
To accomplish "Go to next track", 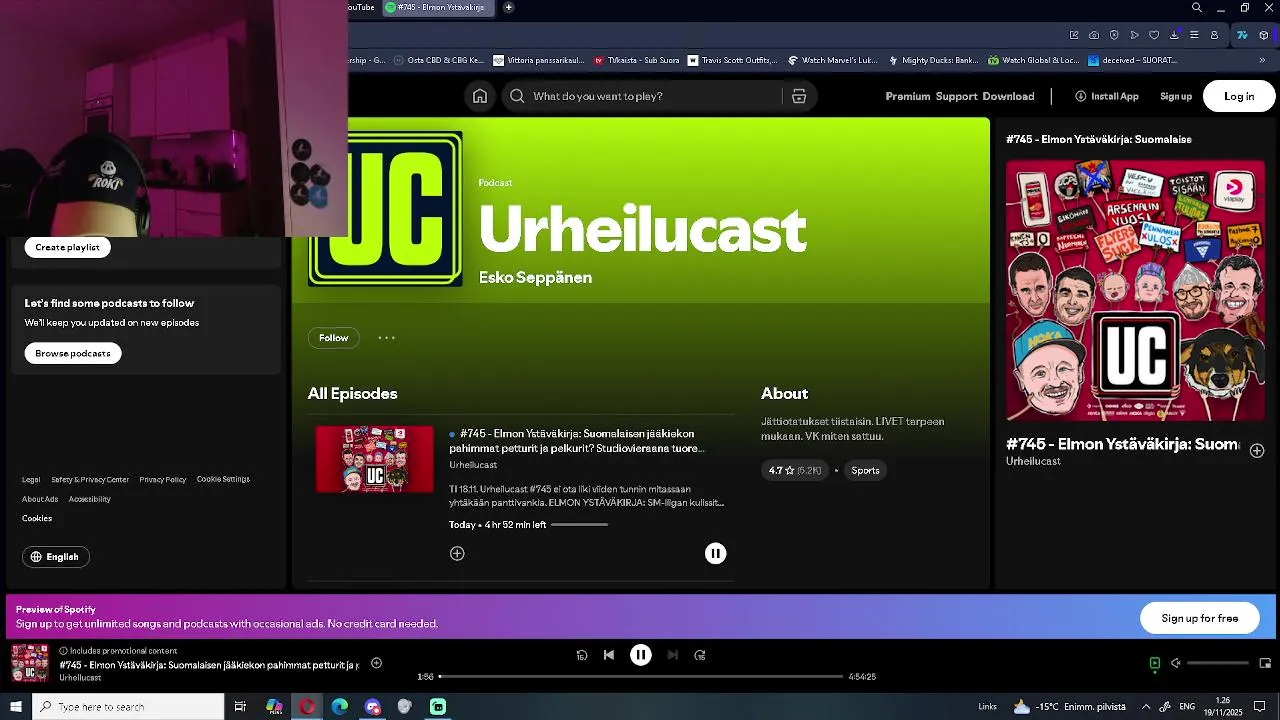I will pos(672,655).
